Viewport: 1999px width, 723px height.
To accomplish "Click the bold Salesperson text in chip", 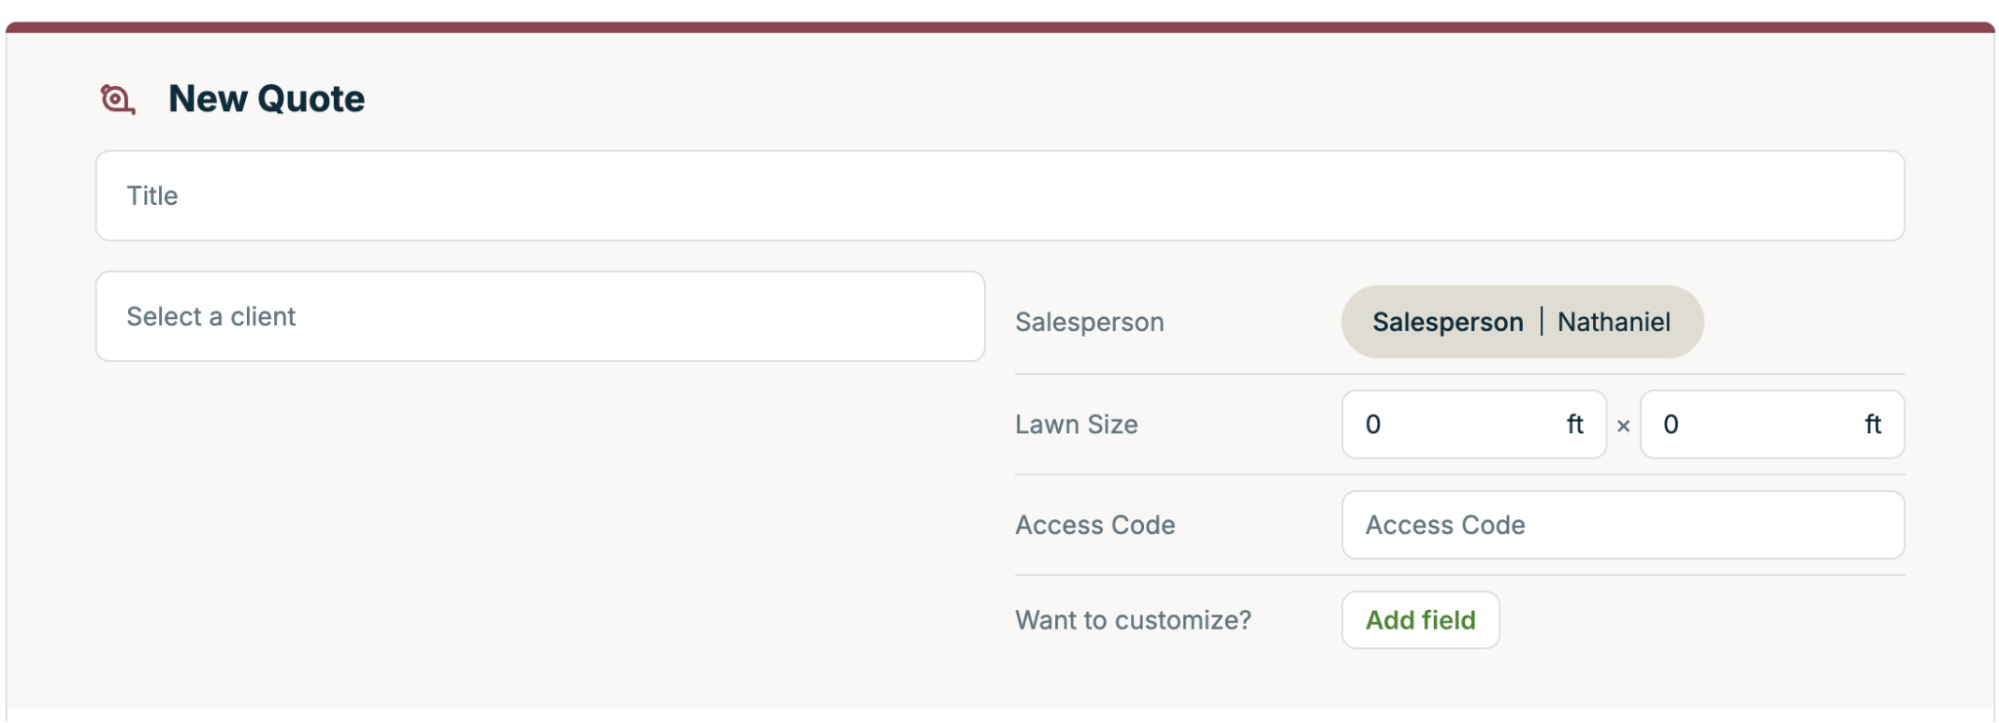I will coord(1447,322).
